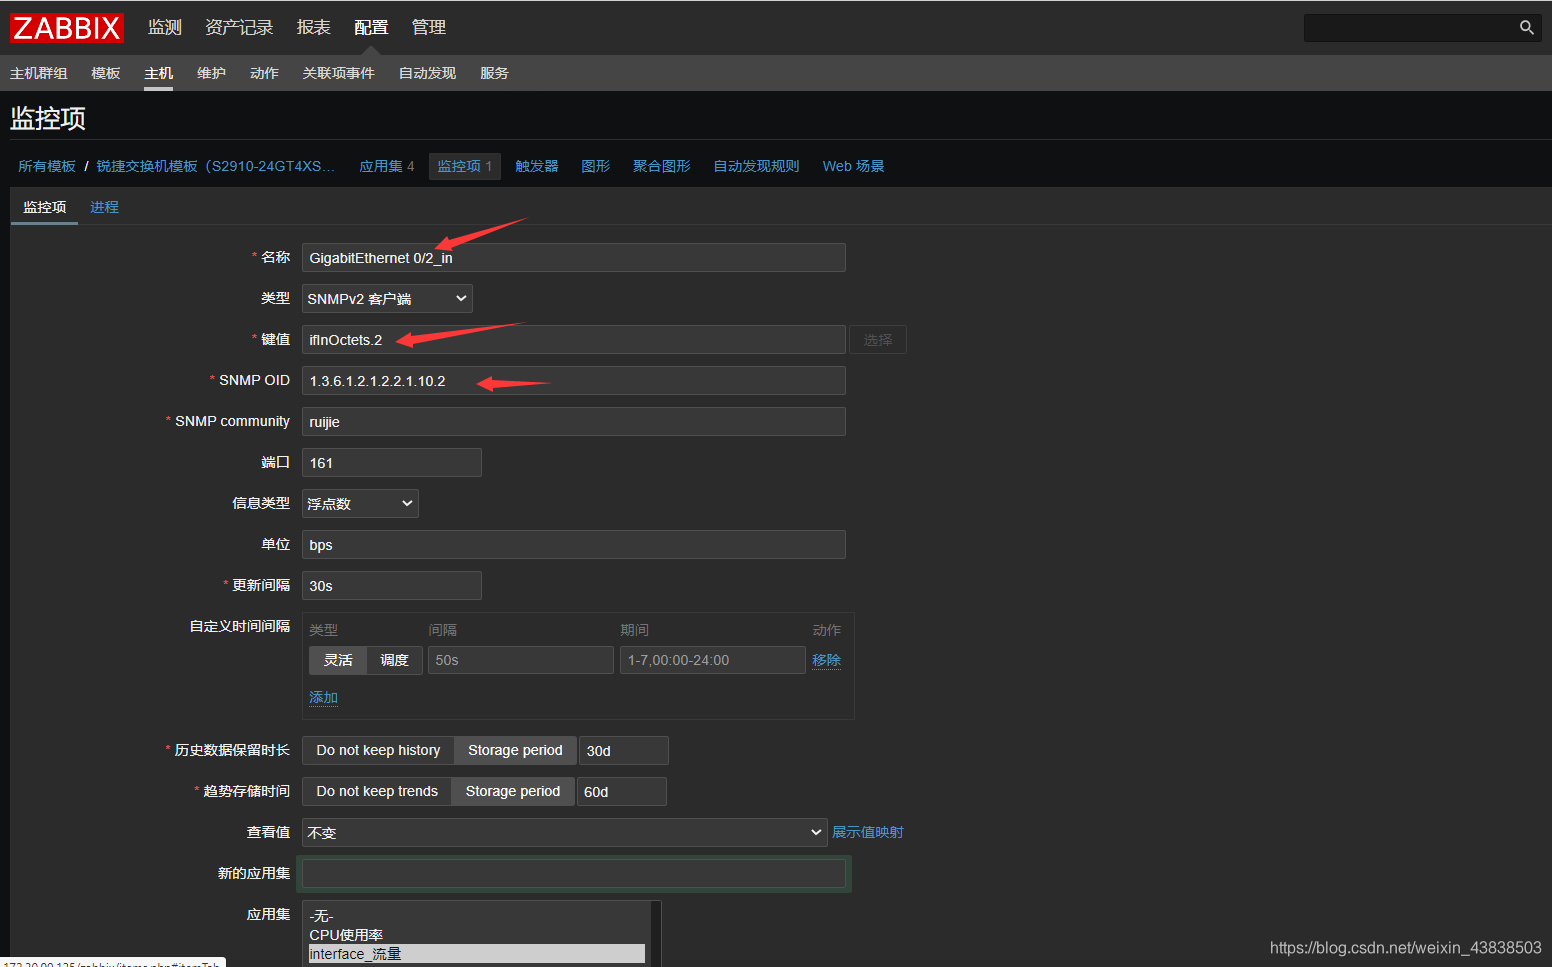Open 所有模板 breadcrumb link
The width and height of the screenshot is (1552, 967).
[x=47, y=166]
